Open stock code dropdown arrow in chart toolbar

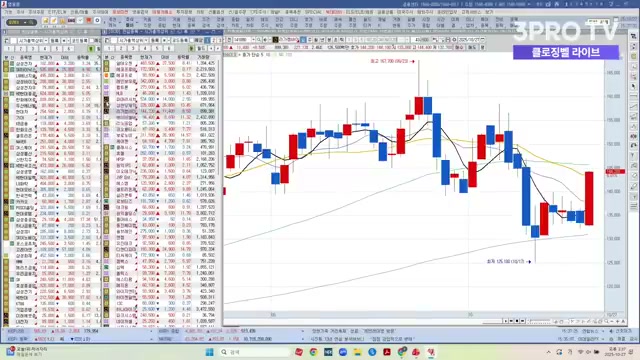253,40
